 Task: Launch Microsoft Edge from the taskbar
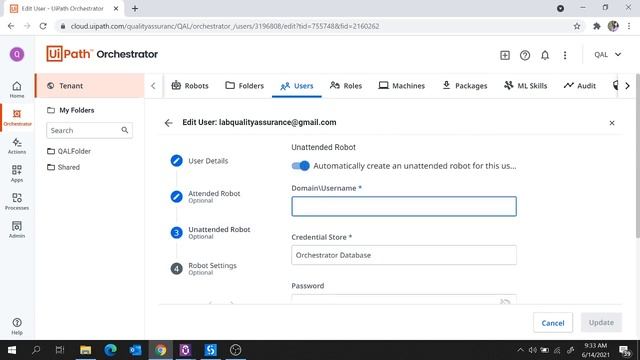(x=110, y=350)
